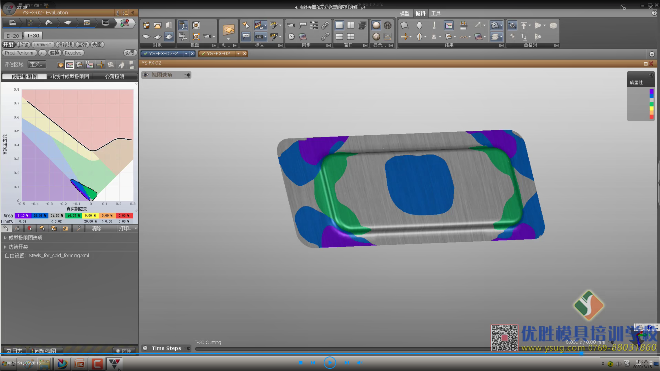Open the red C application in the taskbar
Screen dimensions: 660x371
coord(97,363)
